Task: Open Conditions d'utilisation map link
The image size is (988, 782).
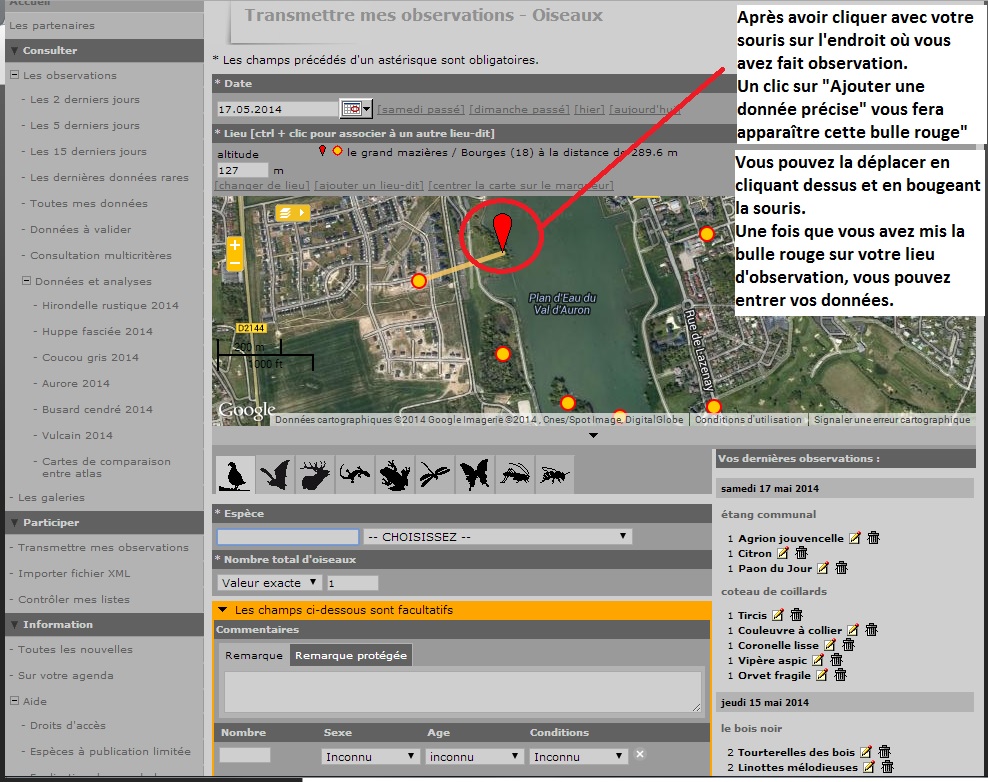Action: [x=748, y=420]
